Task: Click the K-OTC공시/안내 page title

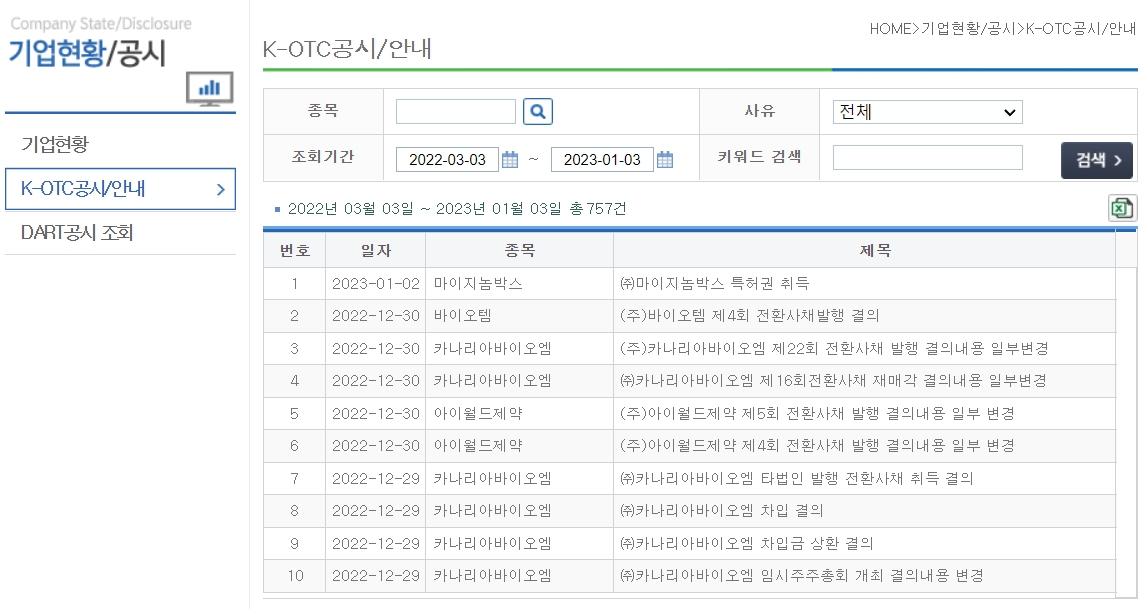Action: [x=347, y=48]
